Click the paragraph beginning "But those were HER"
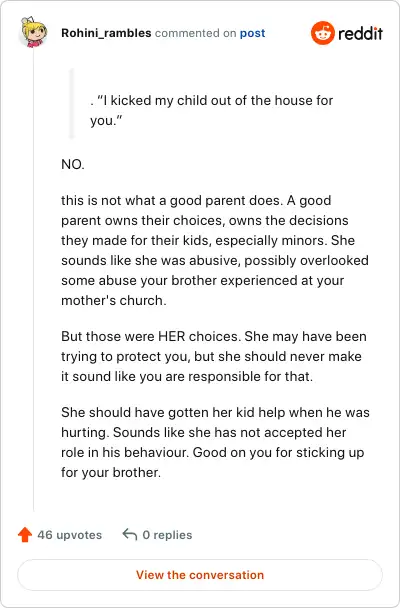The width and height of the screenshot is (400, 608). (x=214, y=356)
